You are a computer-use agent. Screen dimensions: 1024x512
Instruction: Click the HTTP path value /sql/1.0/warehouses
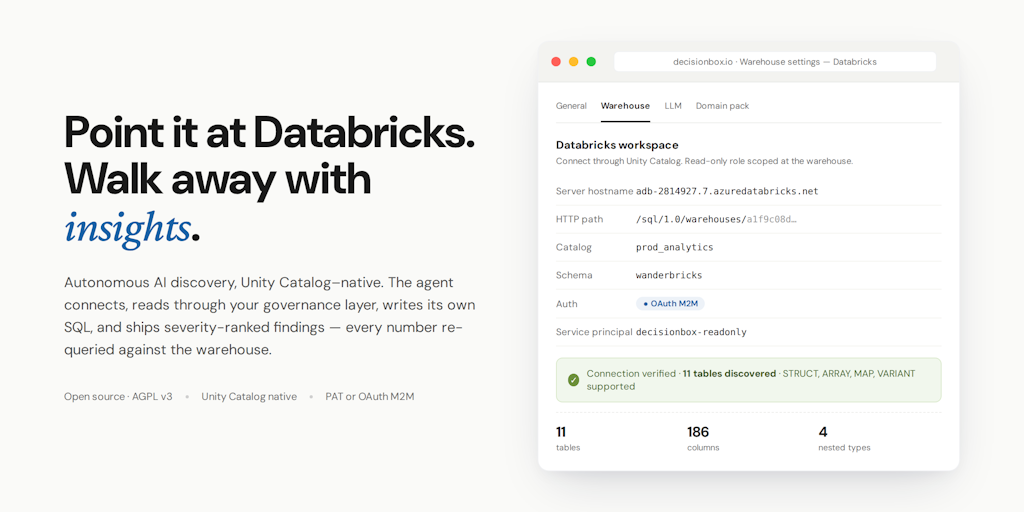pyautogui.click(x=716, y=219)
